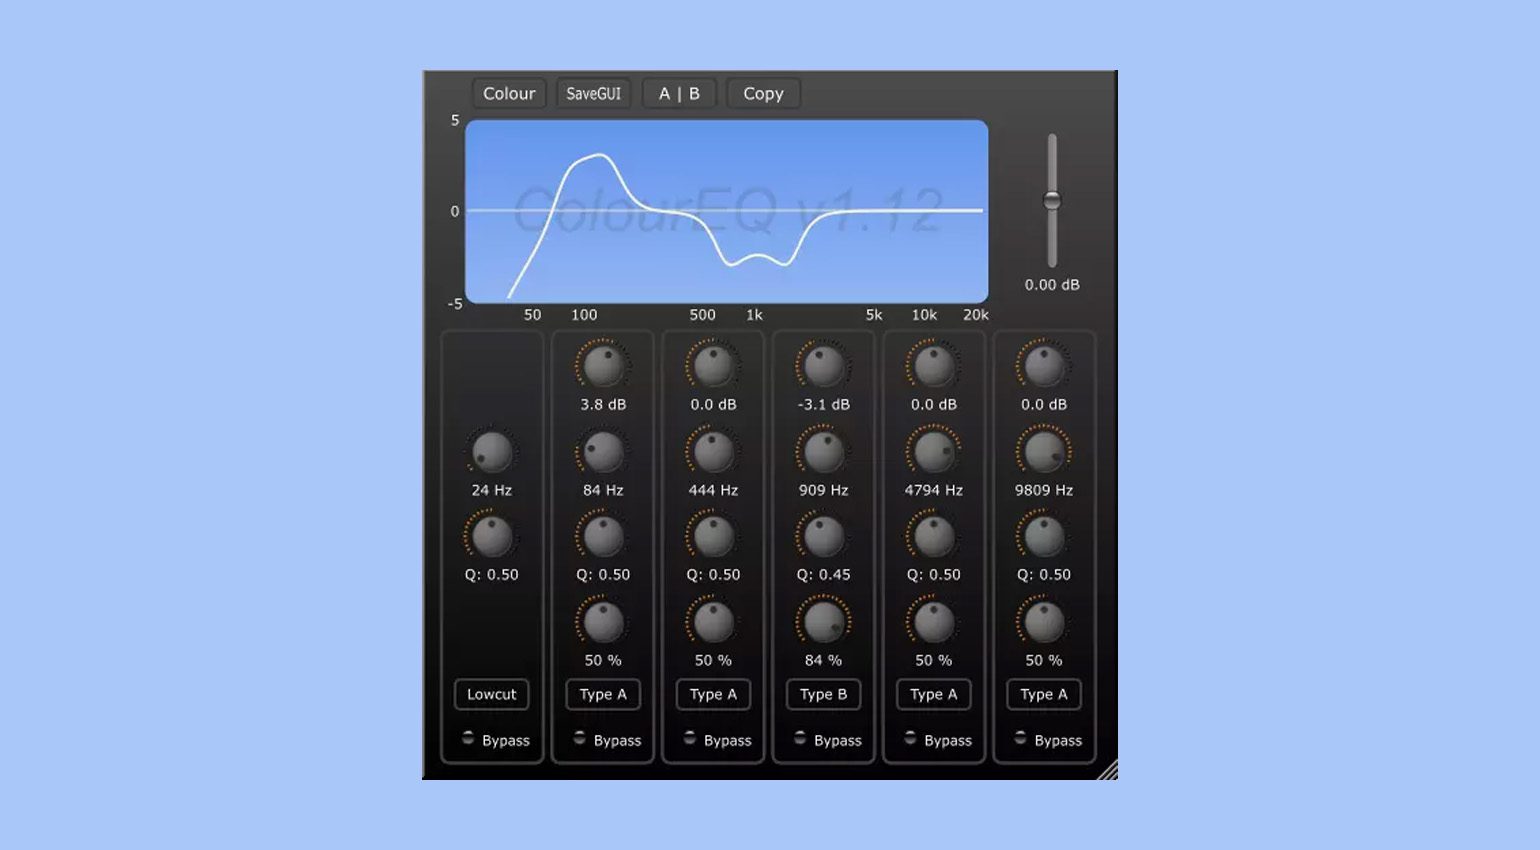Viewport: 1540px width, 850px height.
Task: Click the gain knob of the 4794 Hz band
Action: (934, 366)
